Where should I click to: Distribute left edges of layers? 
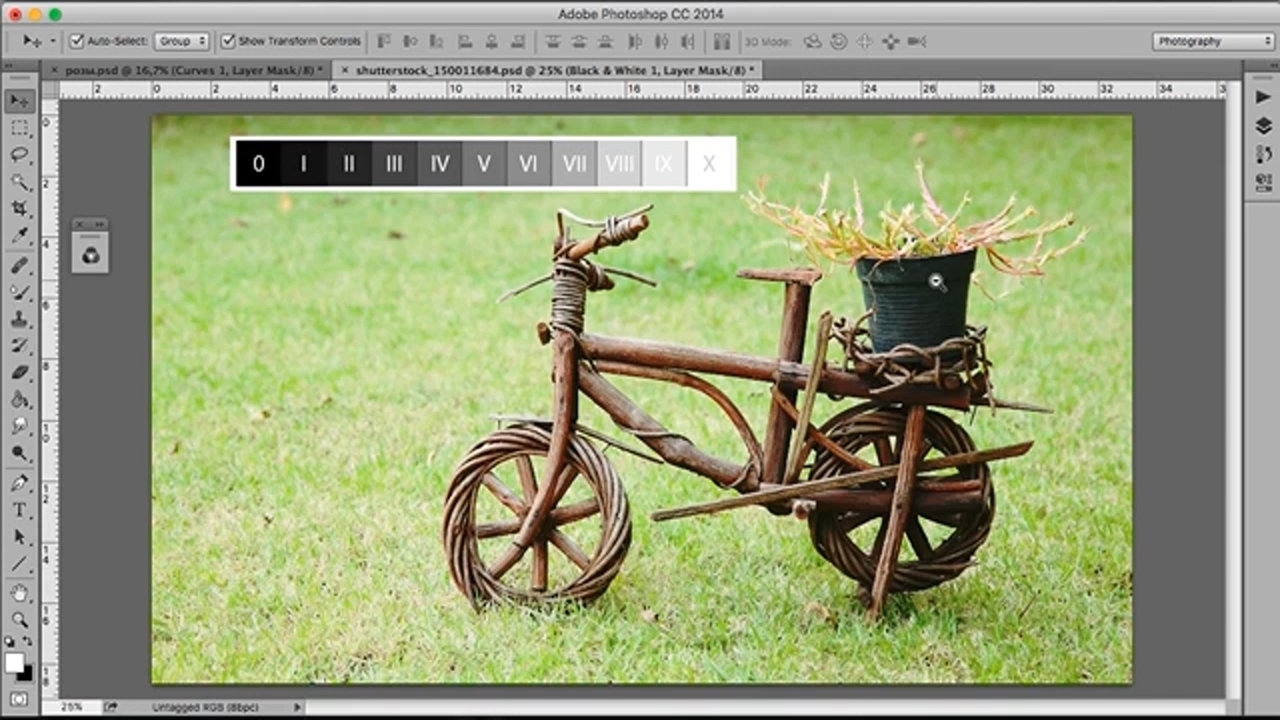tap(634, 41)
